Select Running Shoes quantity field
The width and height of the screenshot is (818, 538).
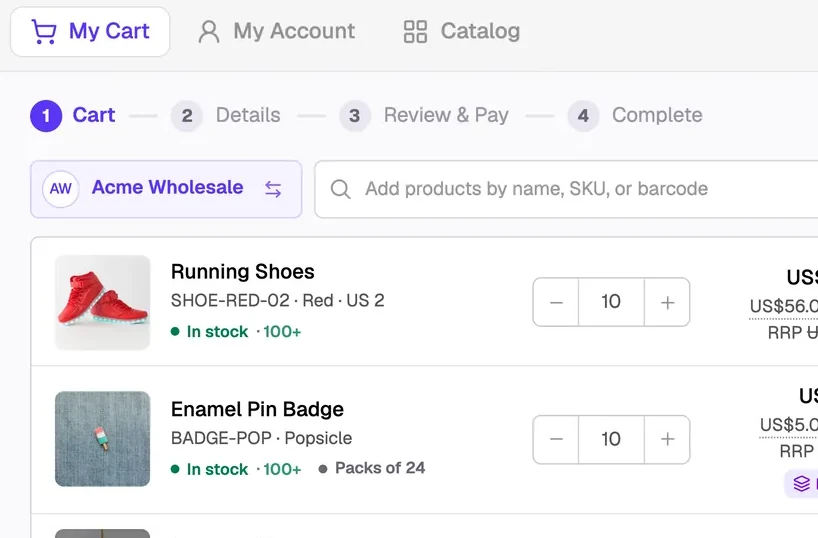click(x=611, y=302)
